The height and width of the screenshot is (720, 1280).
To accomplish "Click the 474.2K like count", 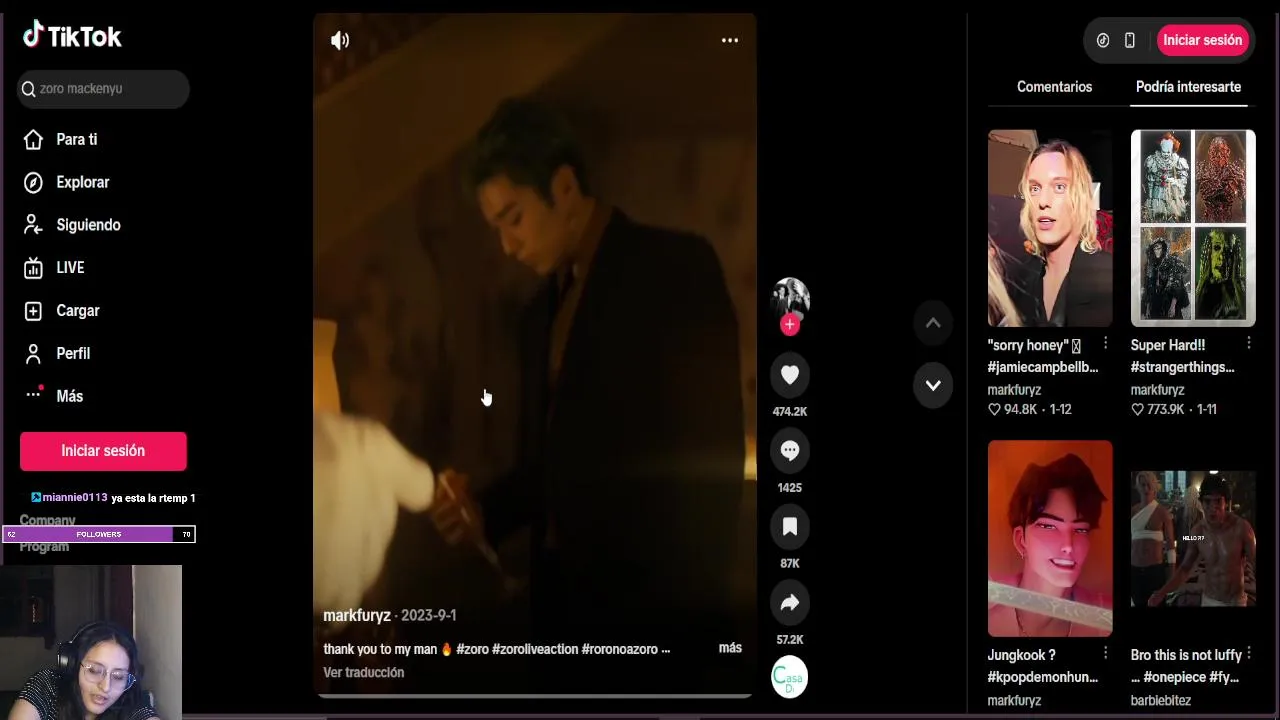I will click(790, 412).
